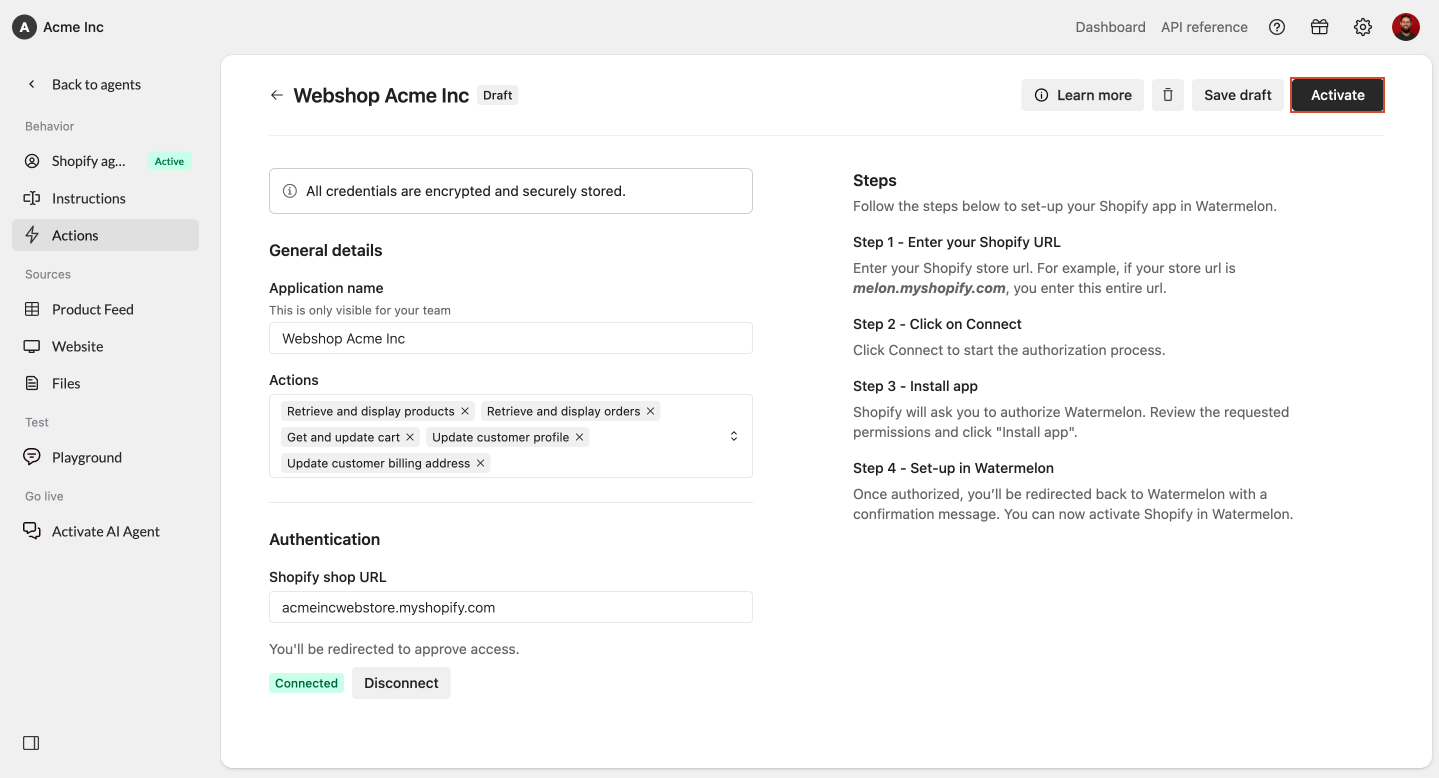The image size is (1439, 778).
Task: Remove the Get and update cart tag
Action: (x=410, y=437)
